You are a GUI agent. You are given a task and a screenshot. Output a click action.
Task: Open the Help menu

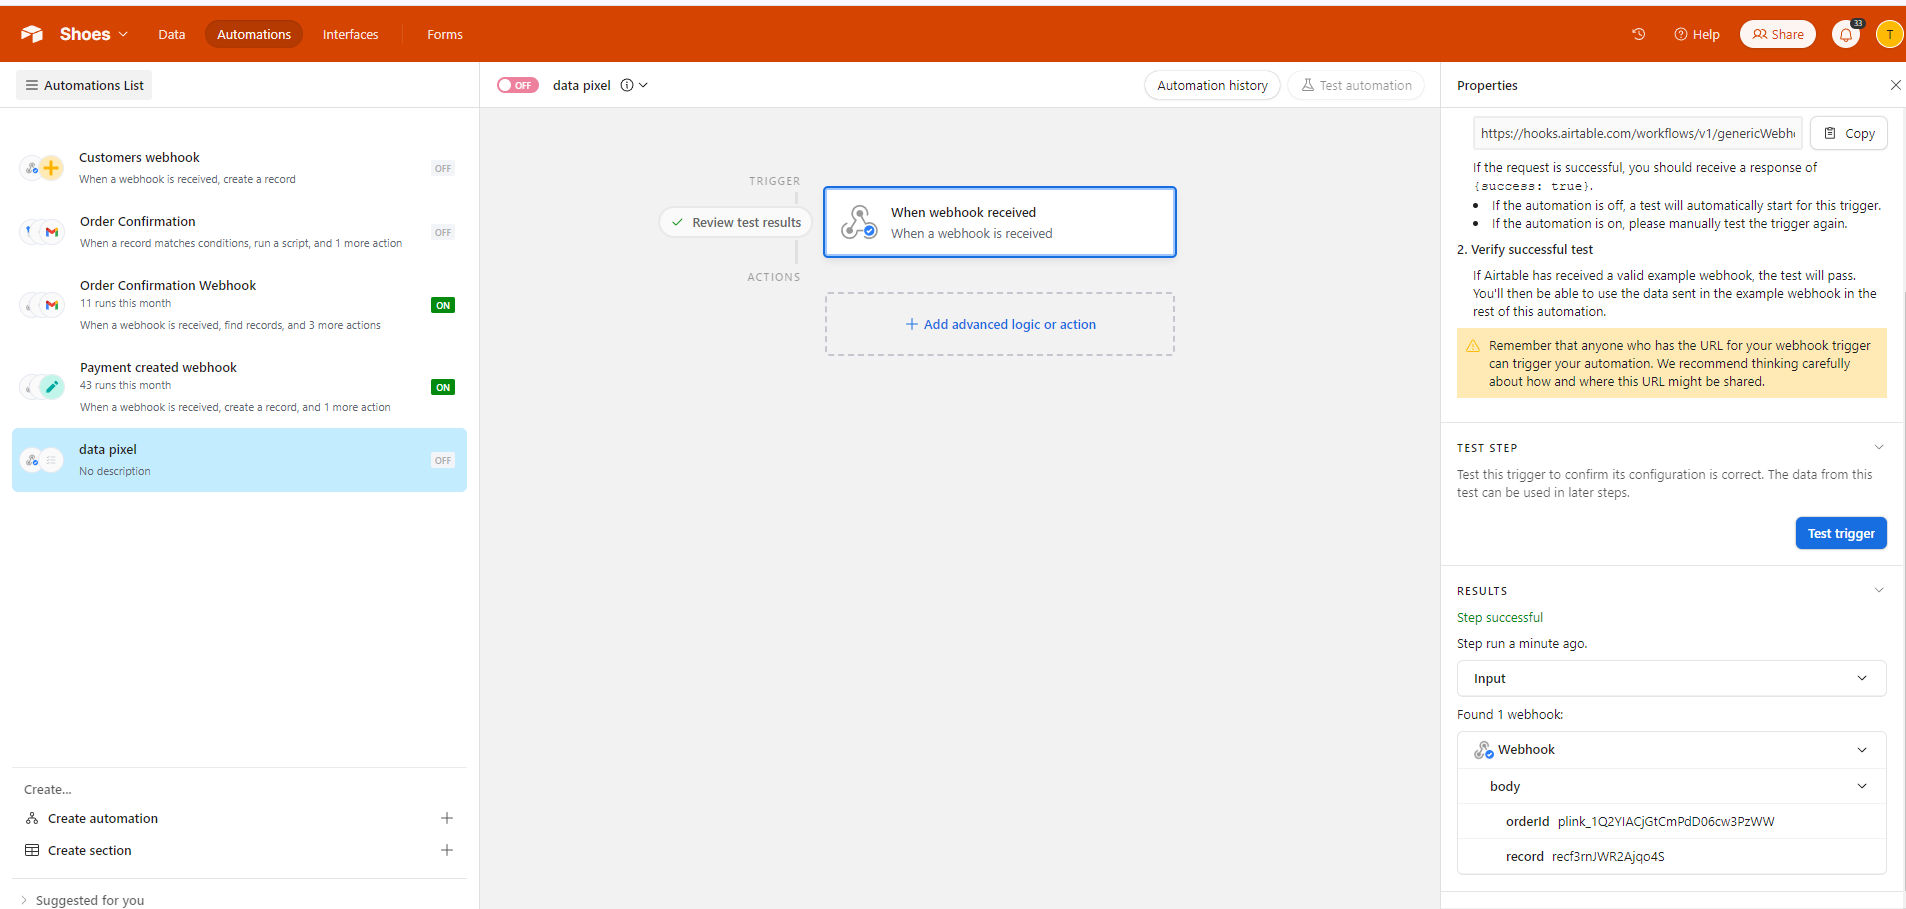1697,34
